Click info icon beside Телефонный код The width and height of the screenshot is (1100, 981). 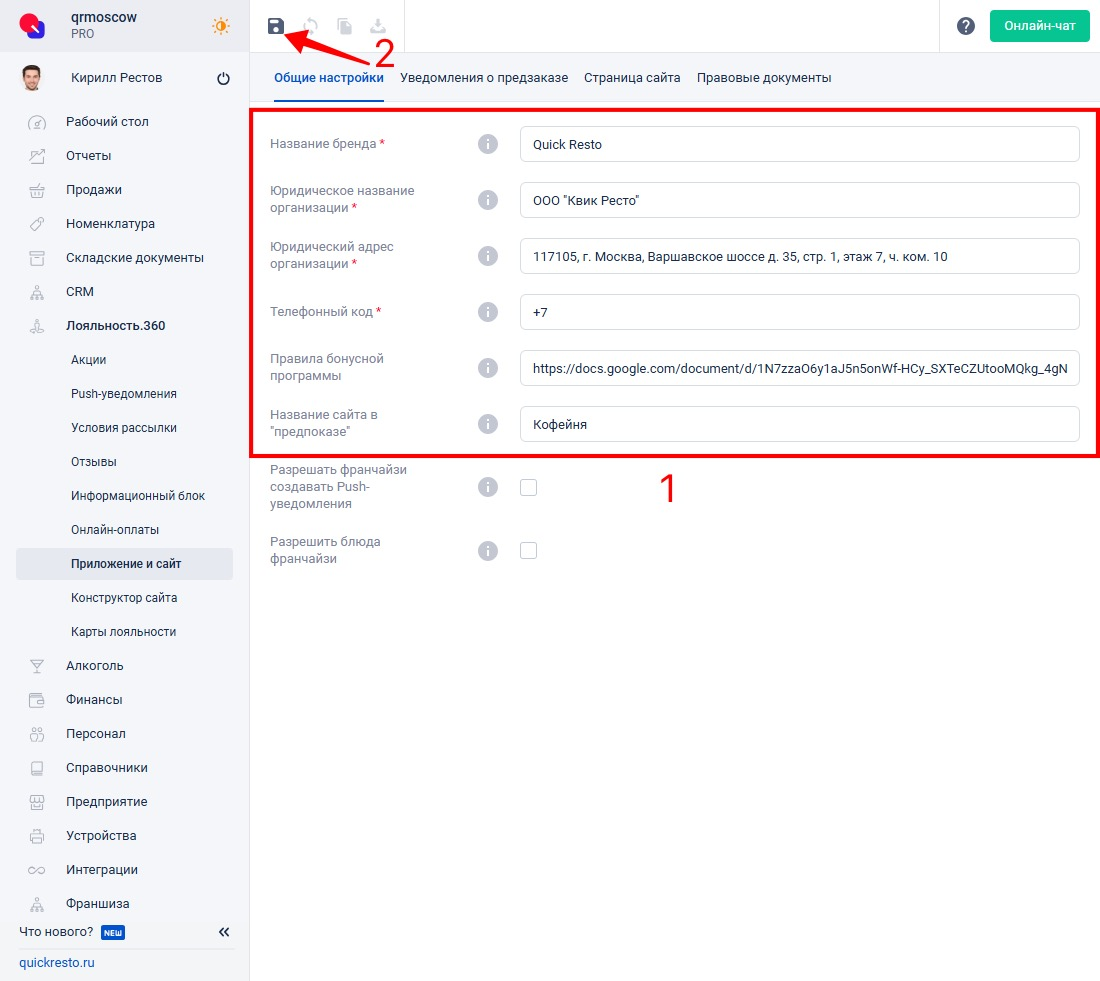coord(487,312)
